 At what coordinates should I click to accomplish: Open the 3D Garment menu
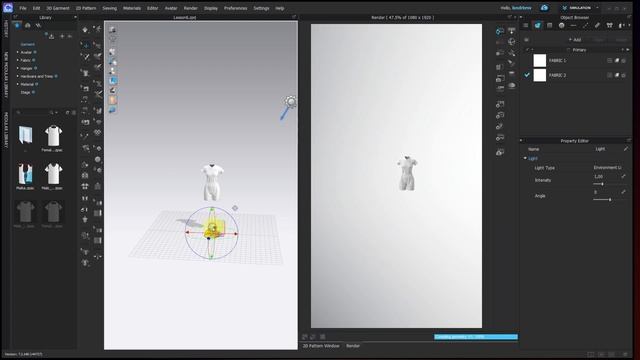pos(58,8)
